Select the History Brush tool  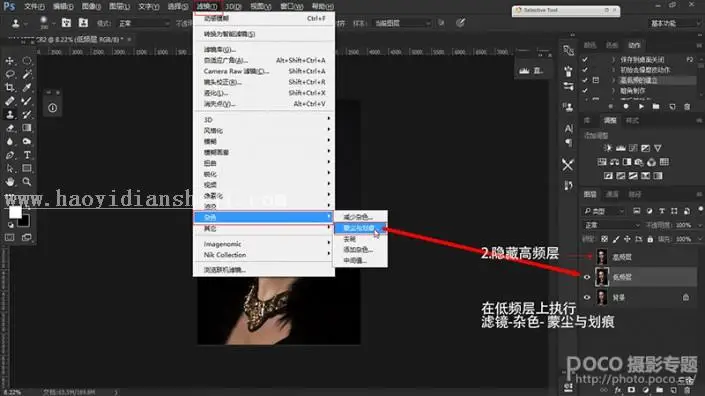(27, 114)
